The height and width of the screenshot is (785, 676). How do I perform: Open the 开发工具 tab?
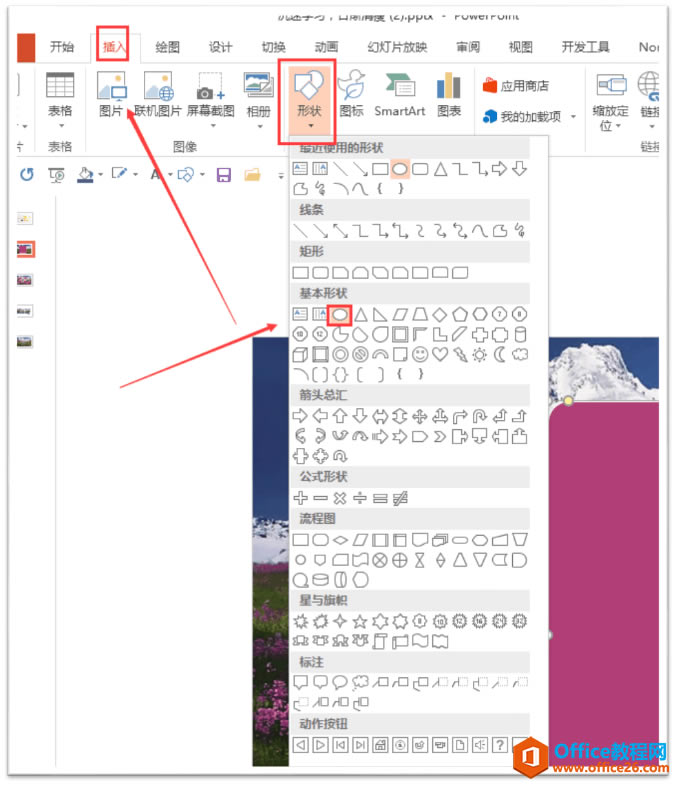[x=585, y=47]
